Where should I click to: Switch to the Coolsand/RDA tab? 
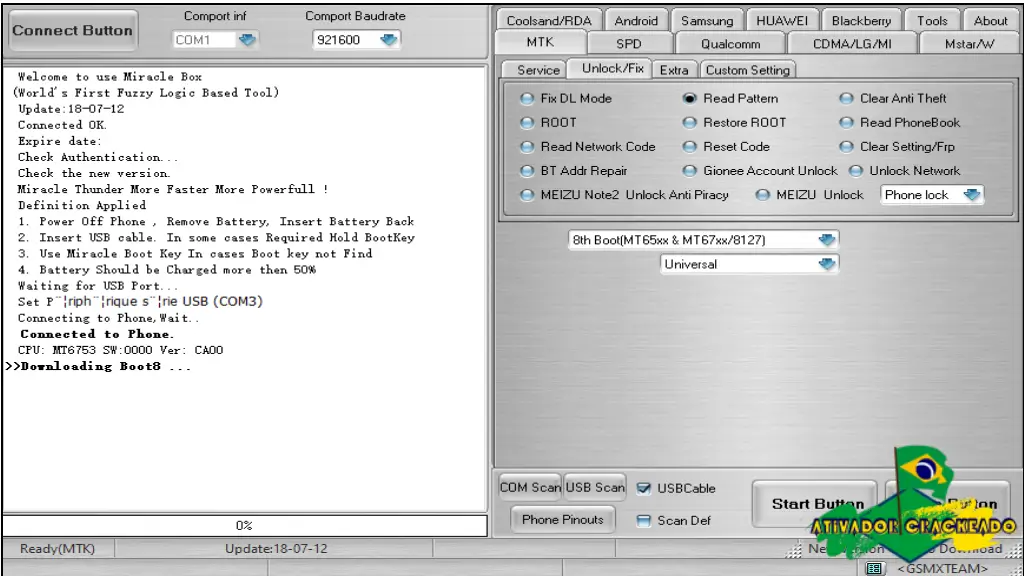(x=549, y=21)
